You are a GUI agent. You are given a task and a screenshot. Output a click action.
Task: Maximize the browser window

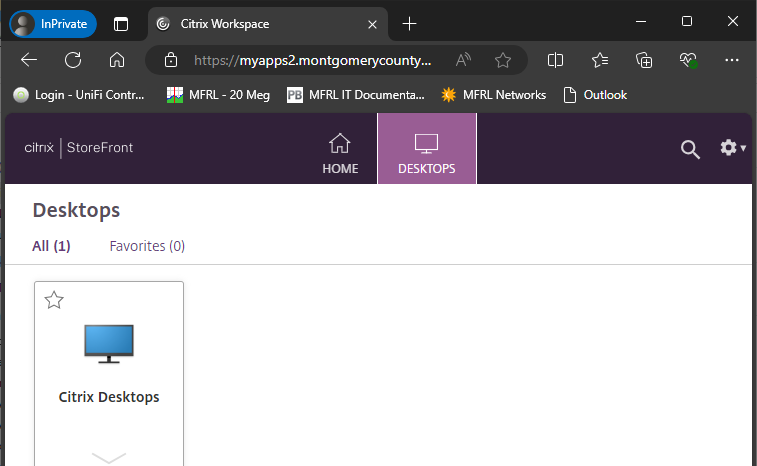coord(687,21)
